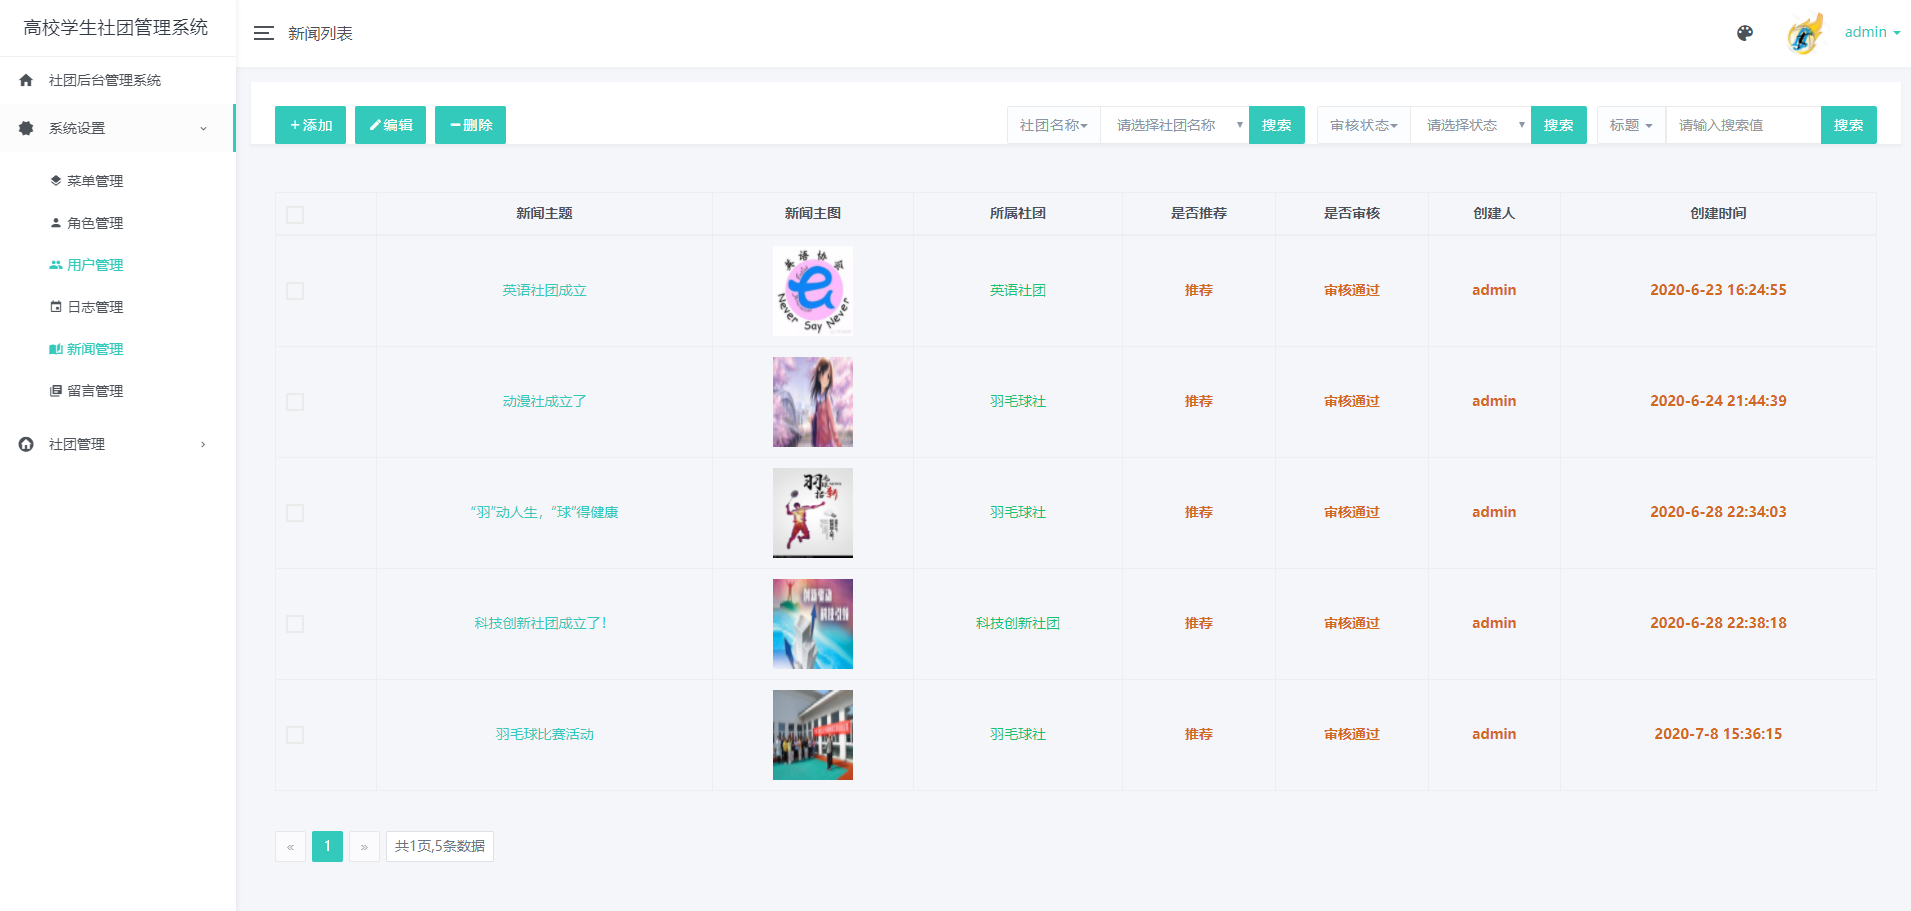The height and width of the screenshot is (911, 1911).
Task: Open 社团后台管理系统 home menu item
Action: 118,80
